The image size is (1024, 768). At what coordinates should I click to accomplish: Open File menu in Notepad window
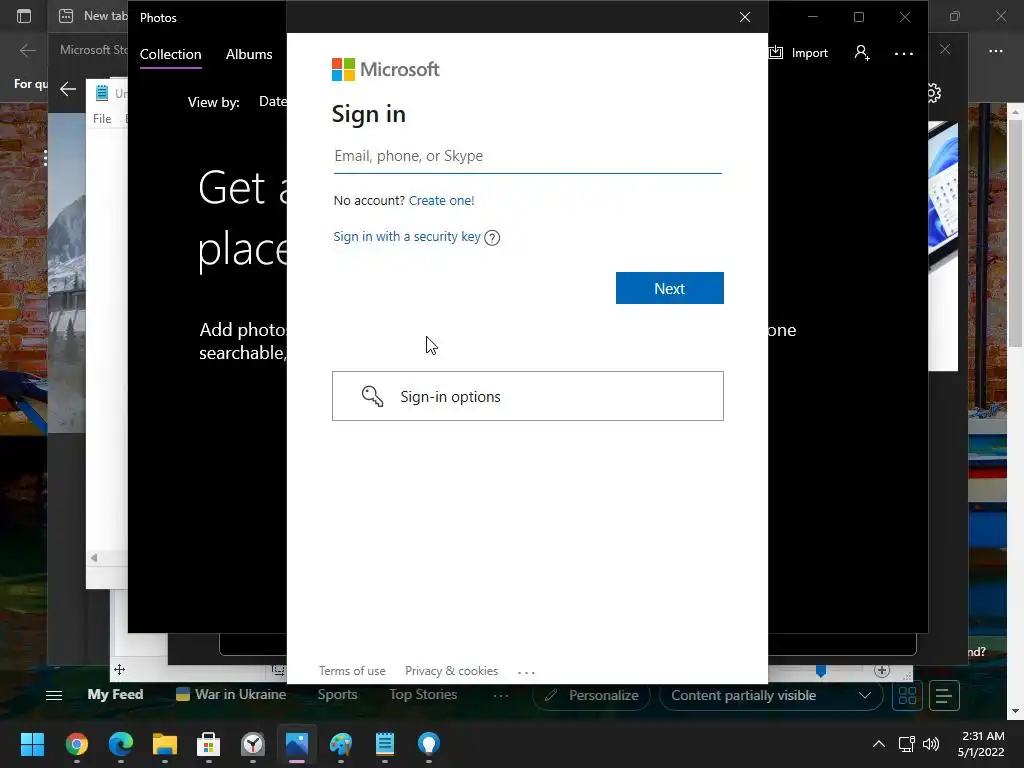(x=102, y=118)
